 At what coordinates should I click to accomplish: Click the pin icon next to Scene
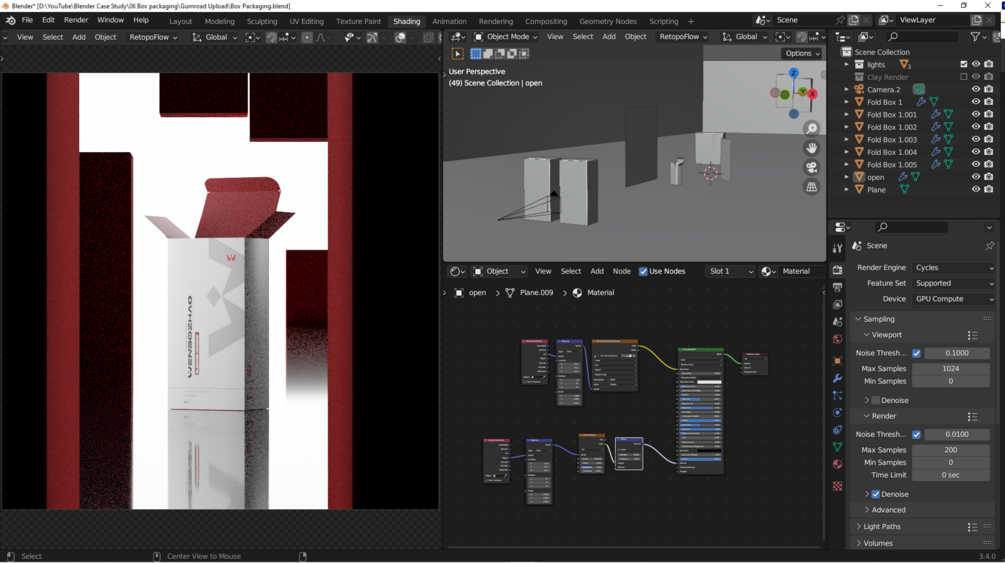click(989, 246)
